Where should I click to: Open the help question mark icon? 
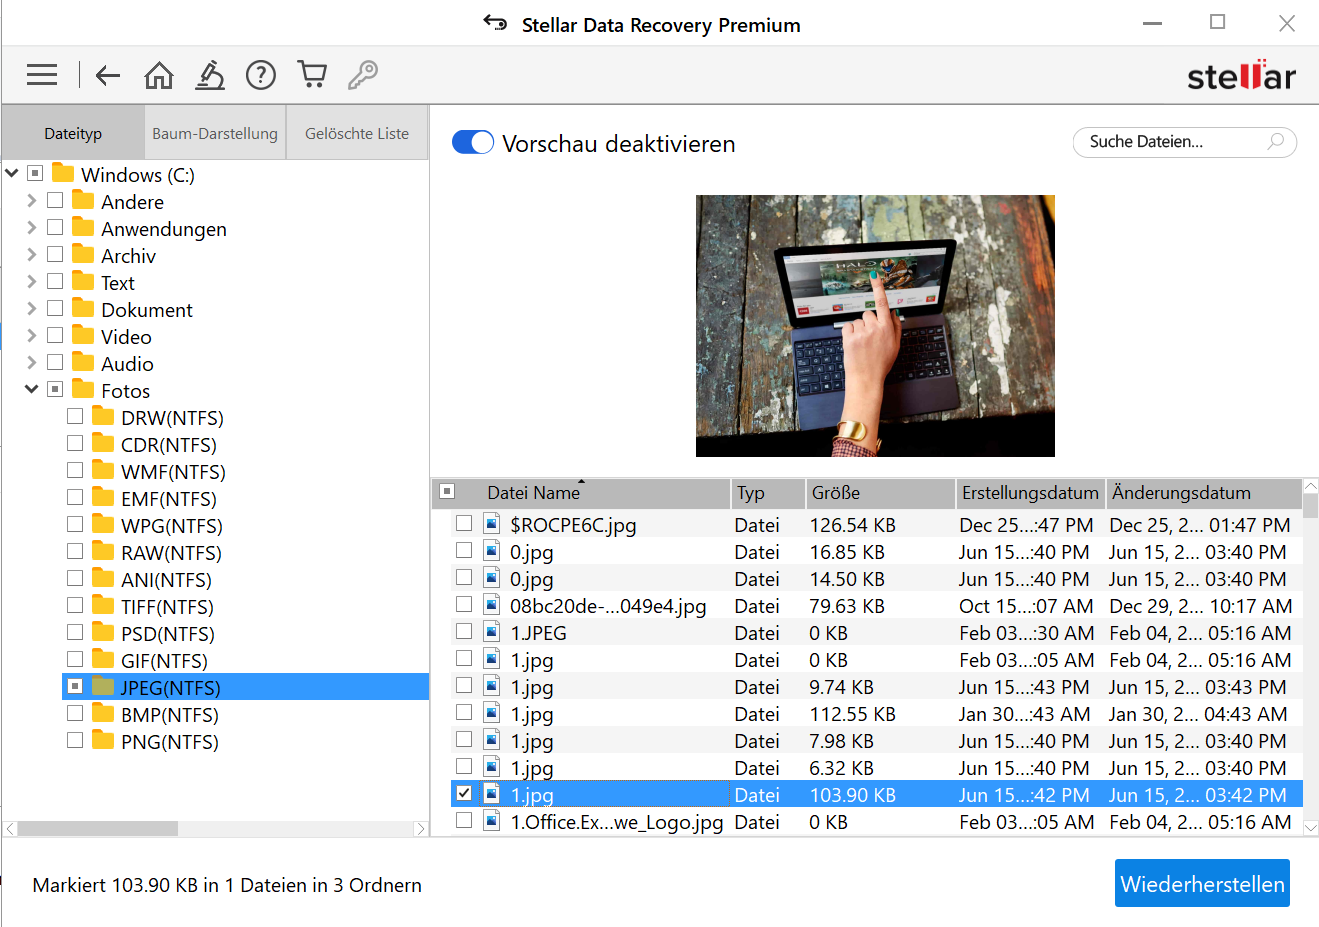click(261, 75)
